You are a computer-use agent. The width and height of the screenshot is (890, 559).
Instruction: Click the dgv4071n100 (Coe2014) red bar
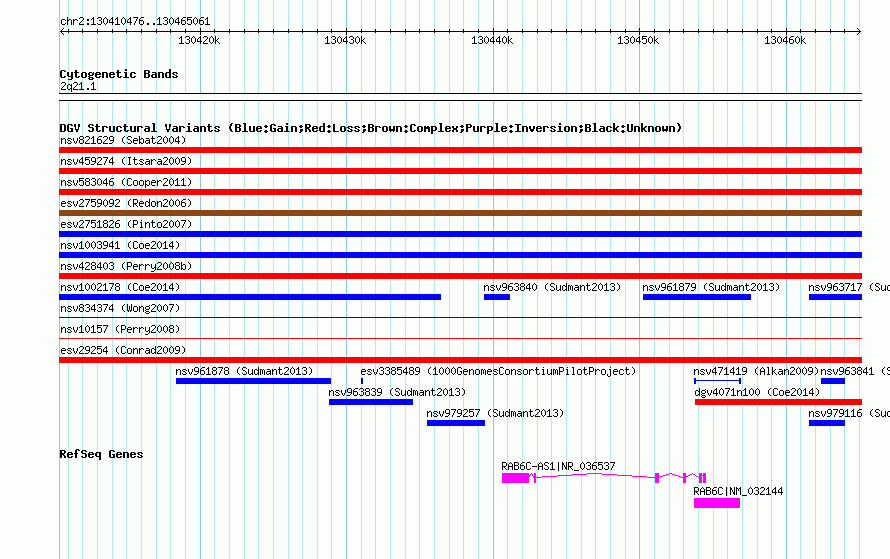tap(778, 402)
